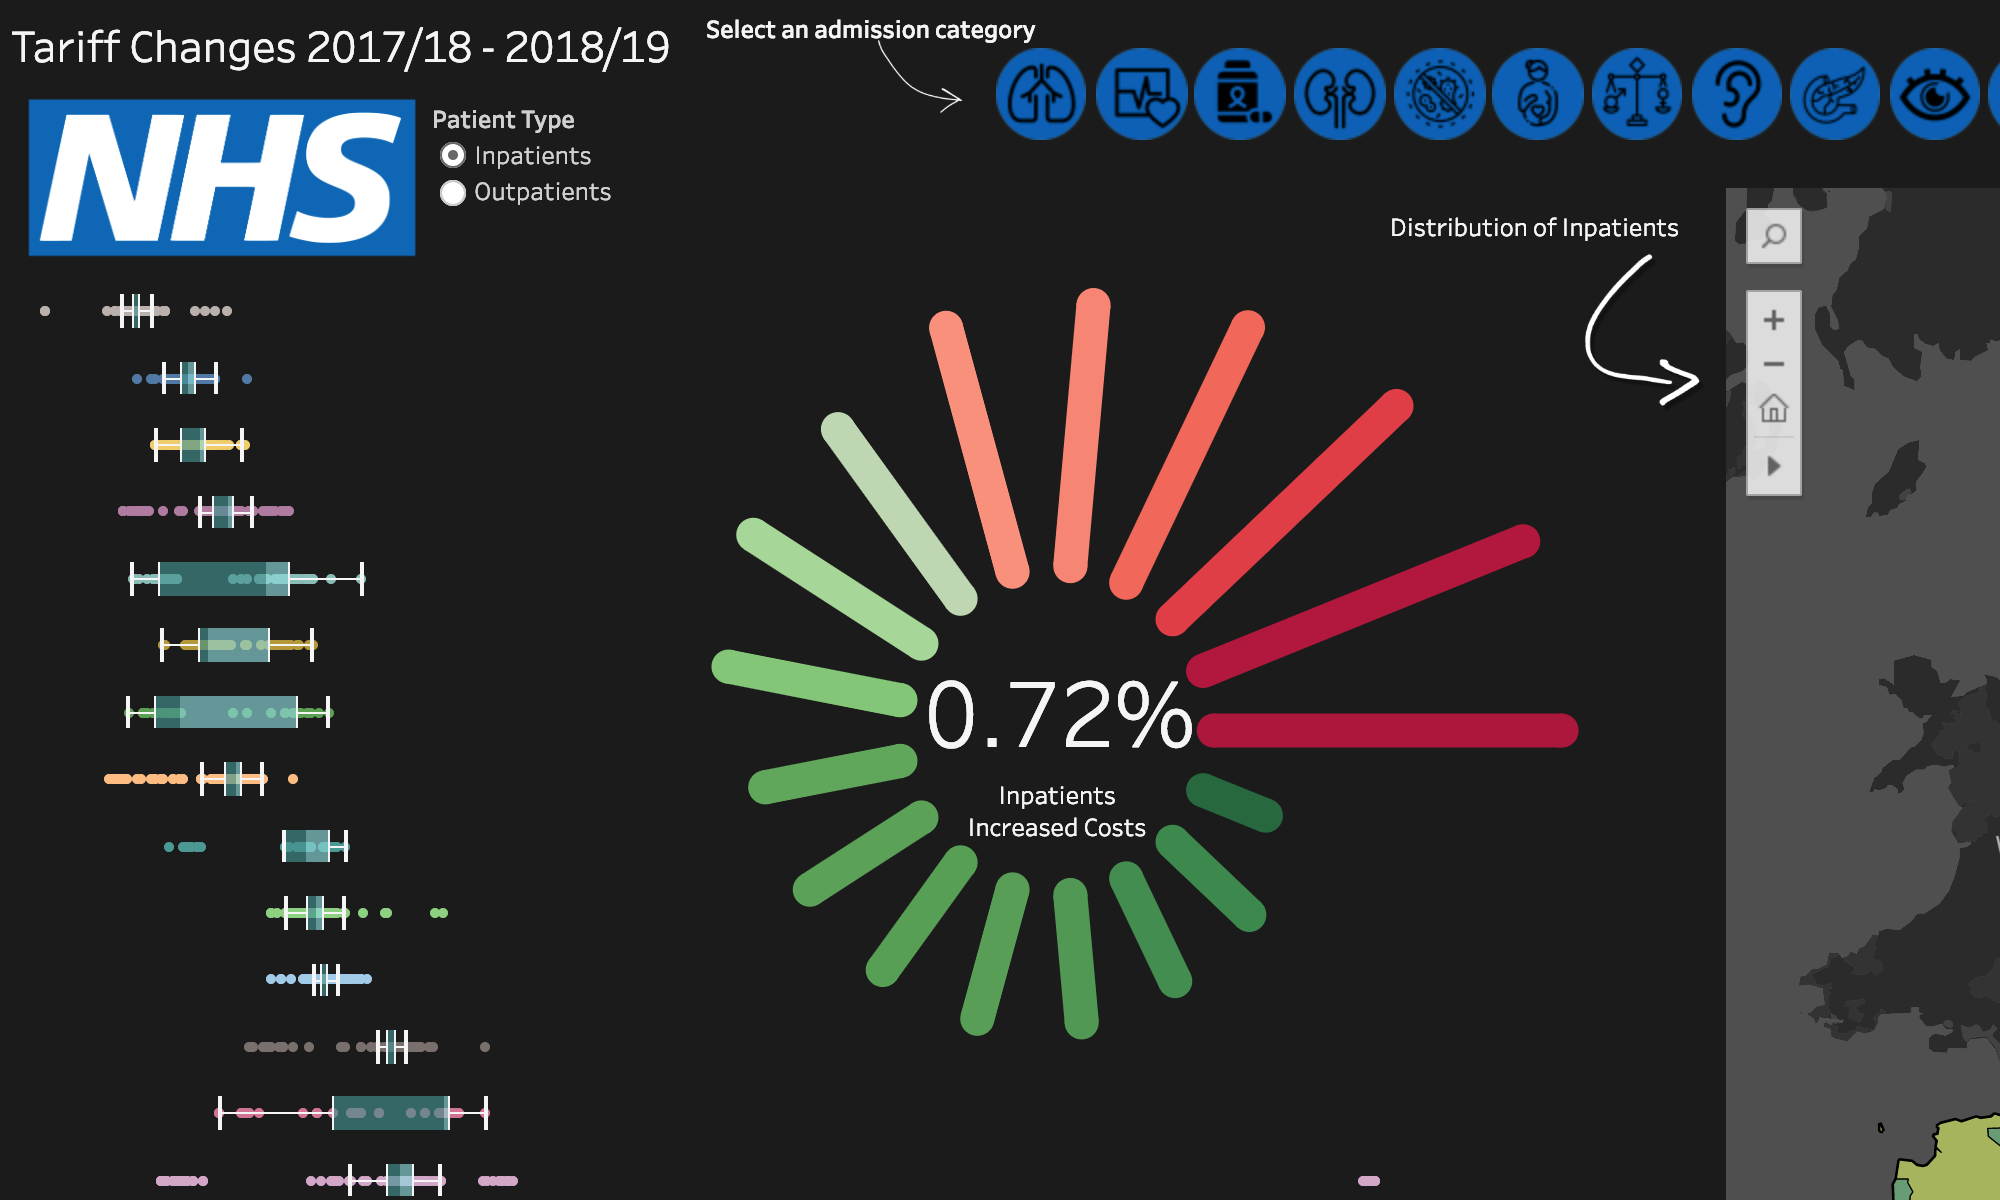Screen dimensions: 2000x1200
Task: Zoom out on the map
Action: tap(1774, 364)
